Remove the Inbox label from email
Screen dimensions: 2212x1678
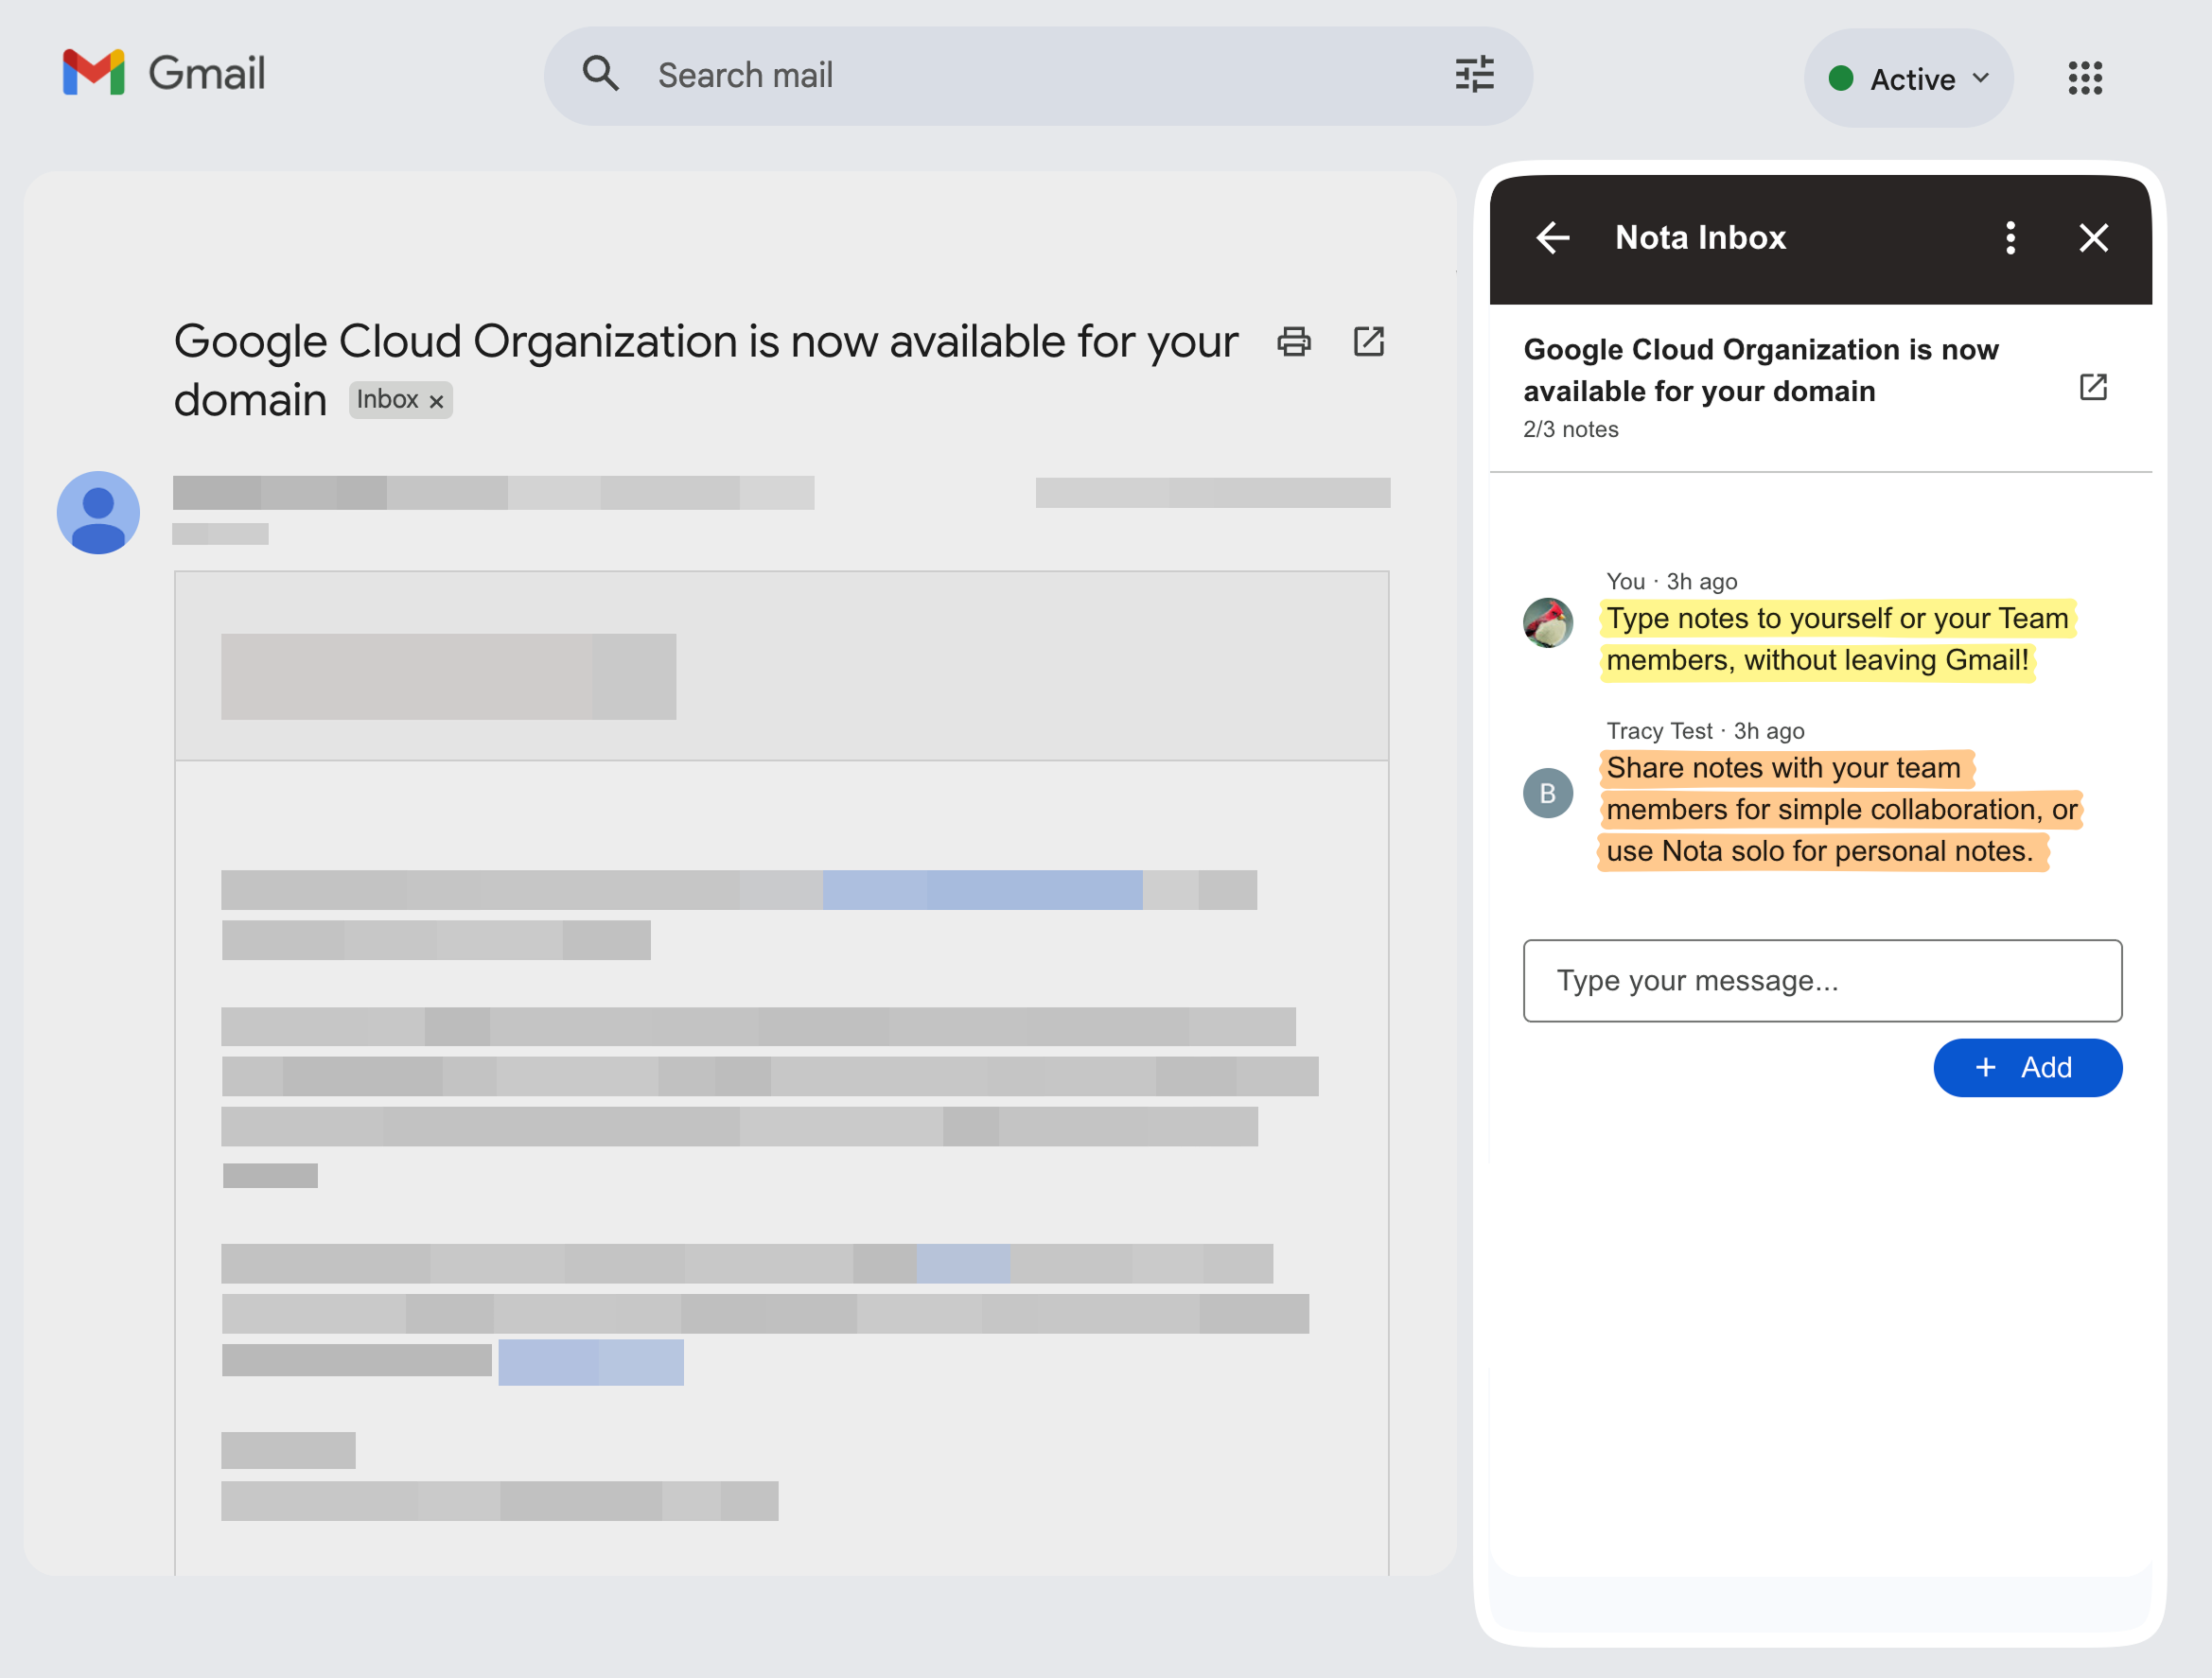[436, 401]
